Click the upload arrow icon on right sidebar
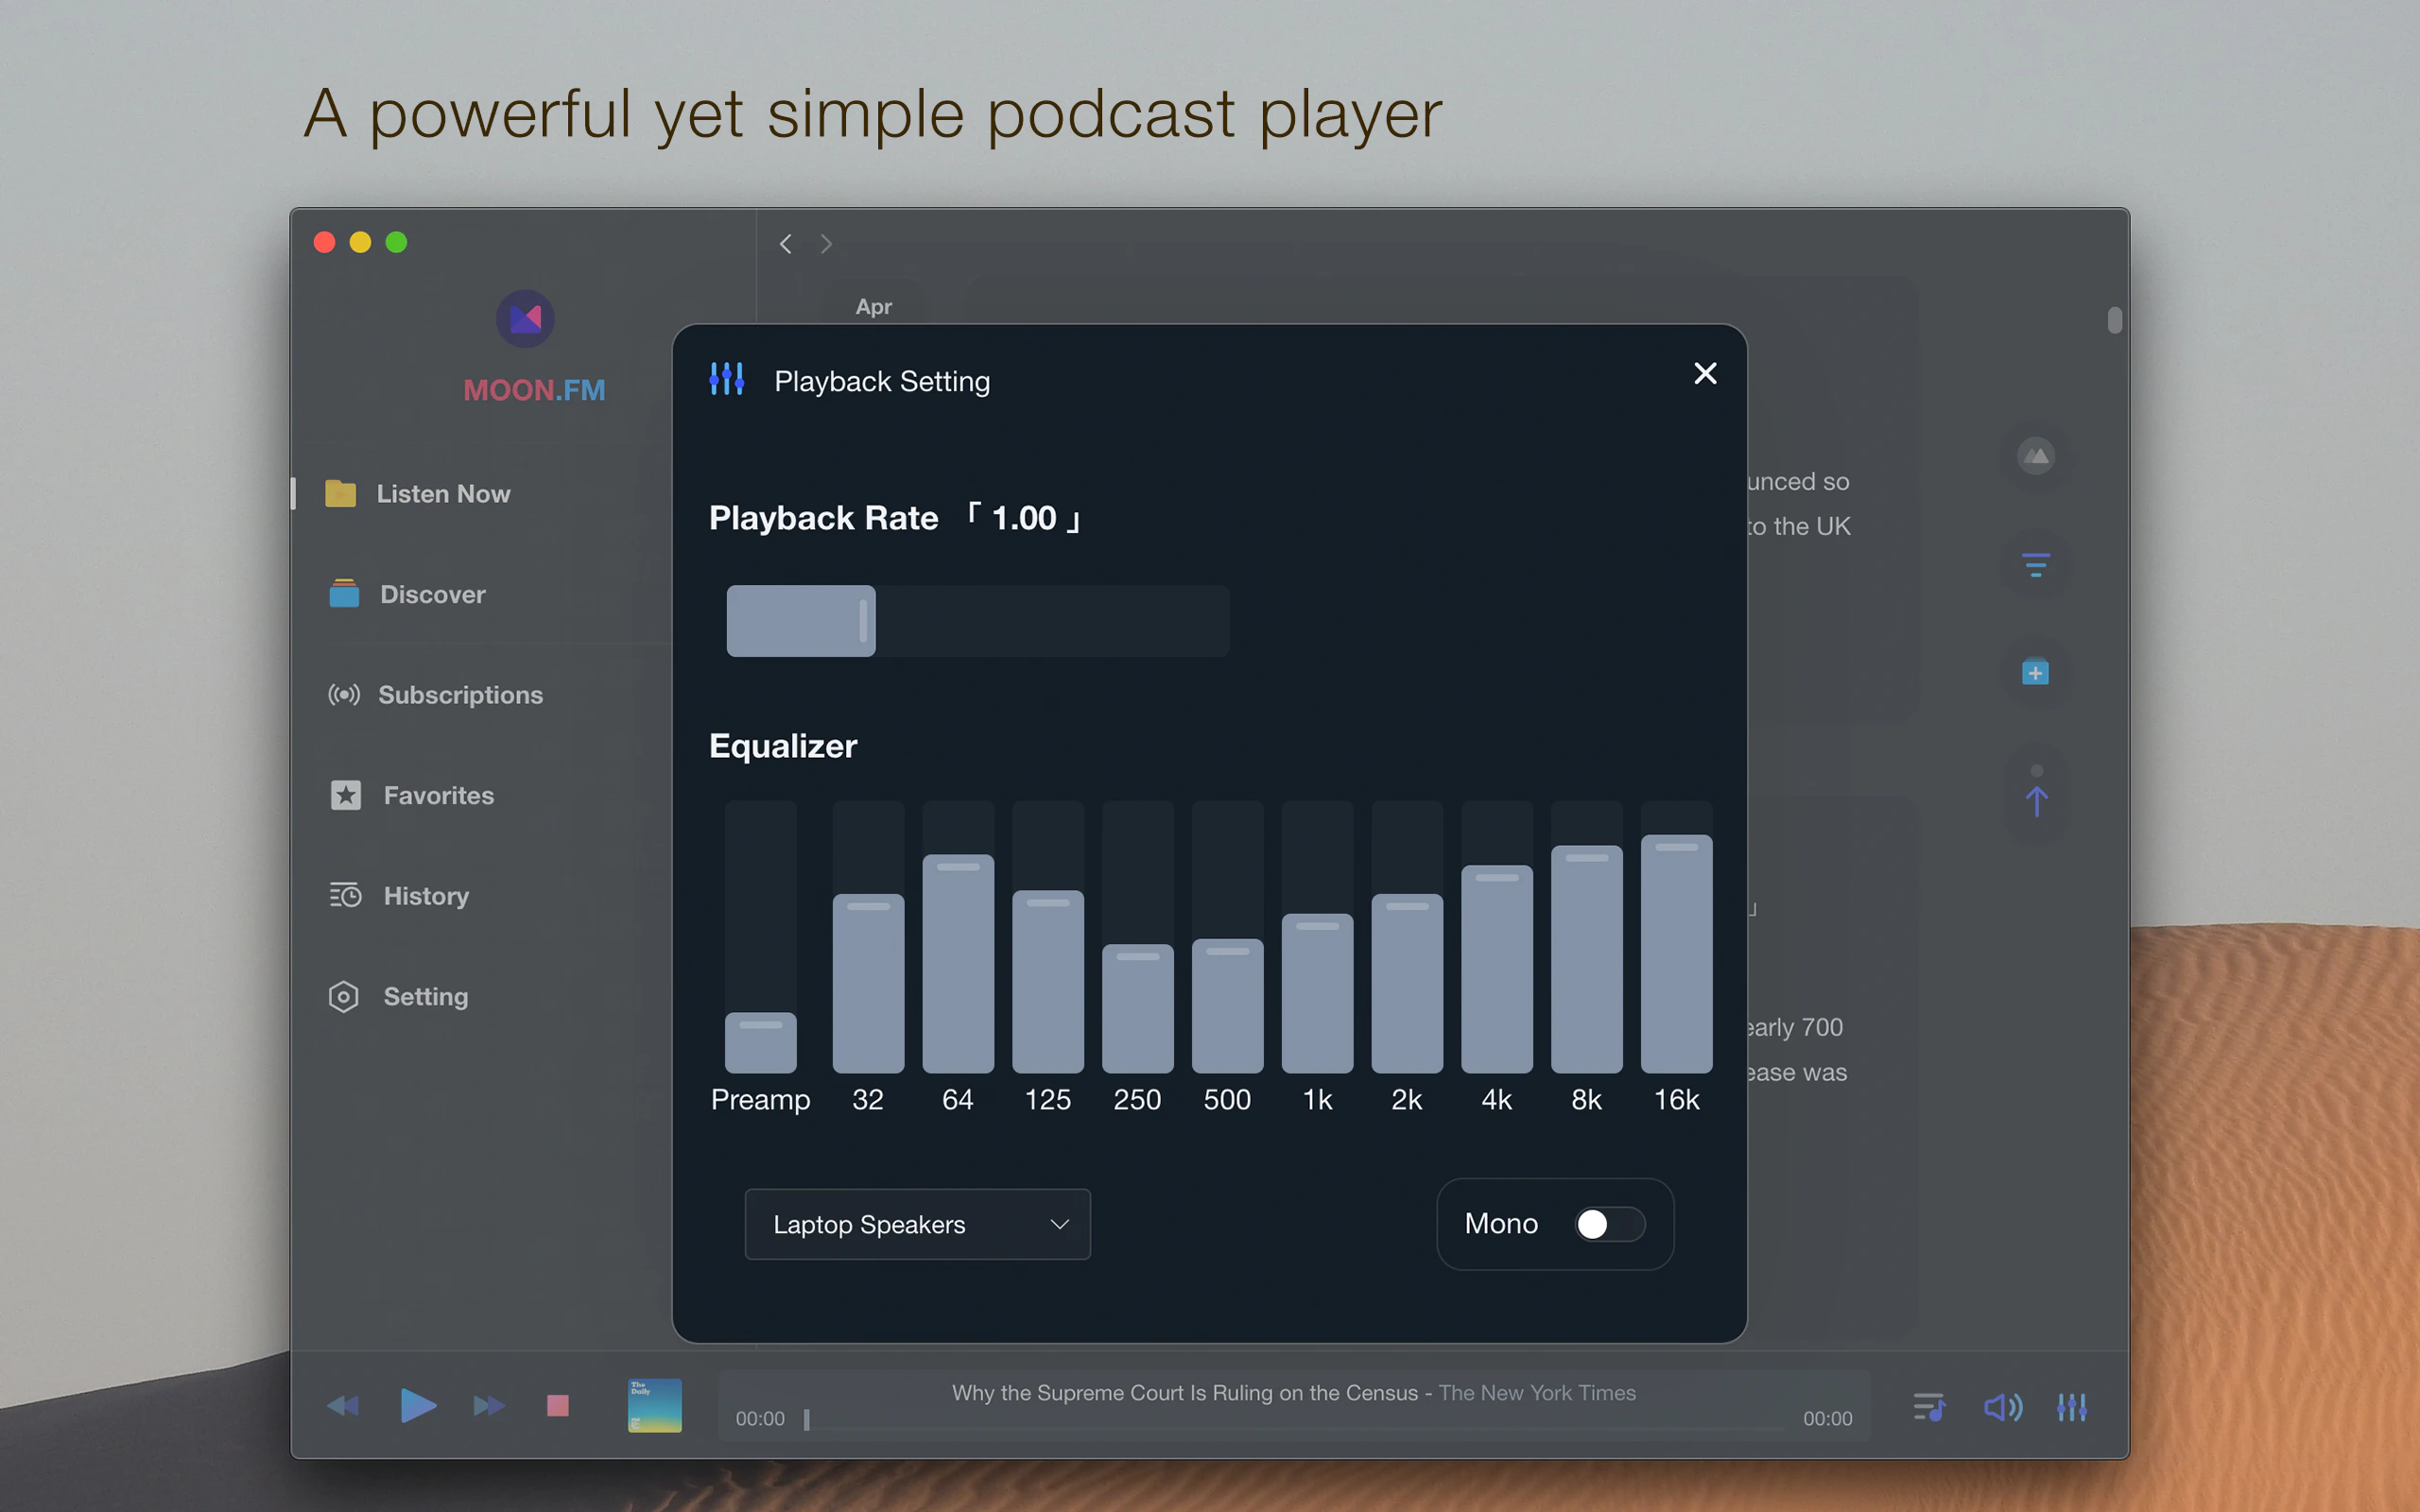This screenshot has height=1512, width=2420. (x=2037, y=800)
